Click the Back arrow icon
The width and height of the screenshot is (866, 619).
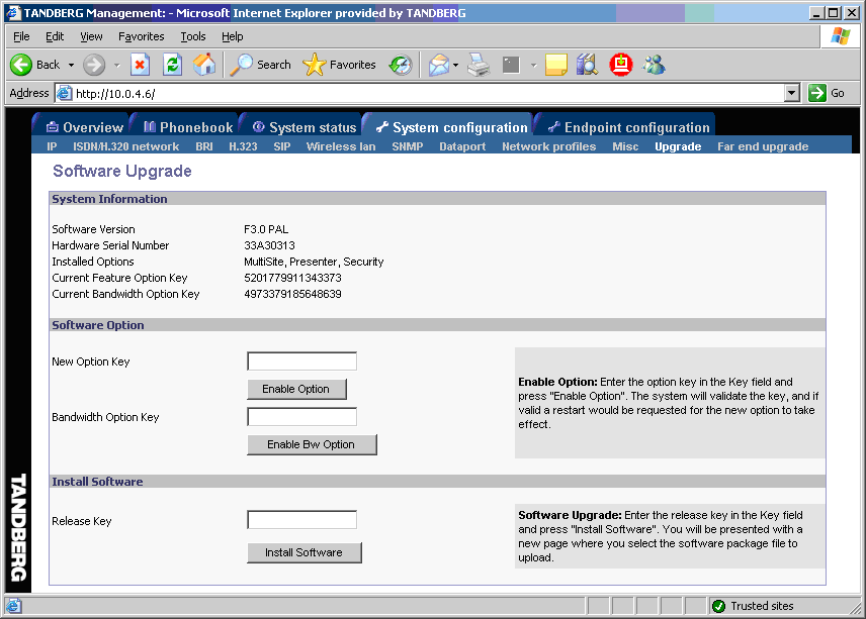(21, 65)
